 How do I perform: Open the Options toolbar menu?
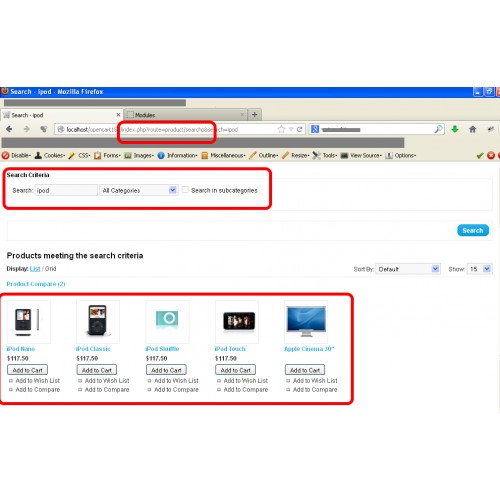[x=401, y=155]
